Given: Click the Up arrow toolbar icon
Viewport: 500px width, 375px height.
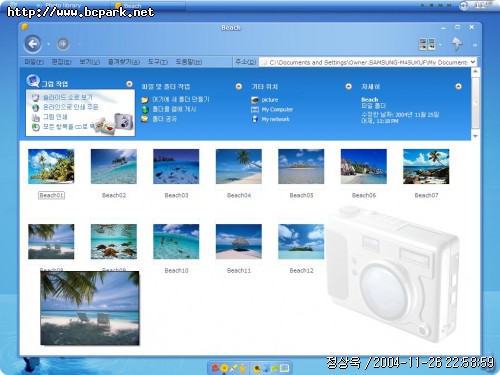Looking at the screenshot, I should (457, 44).
